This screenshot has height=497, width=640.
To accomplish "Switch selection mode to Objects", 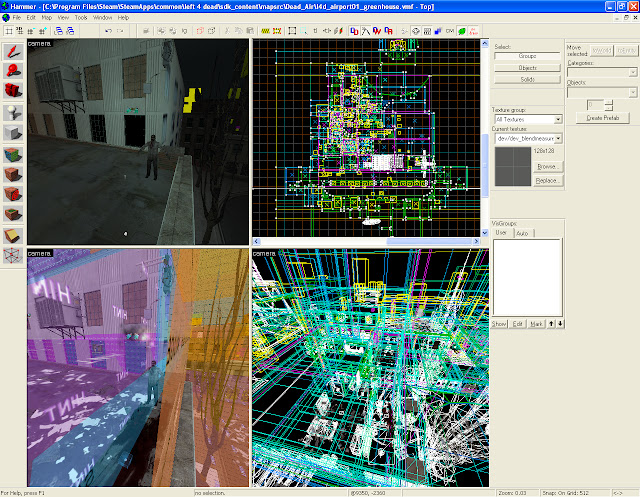I will click(527, 68).
